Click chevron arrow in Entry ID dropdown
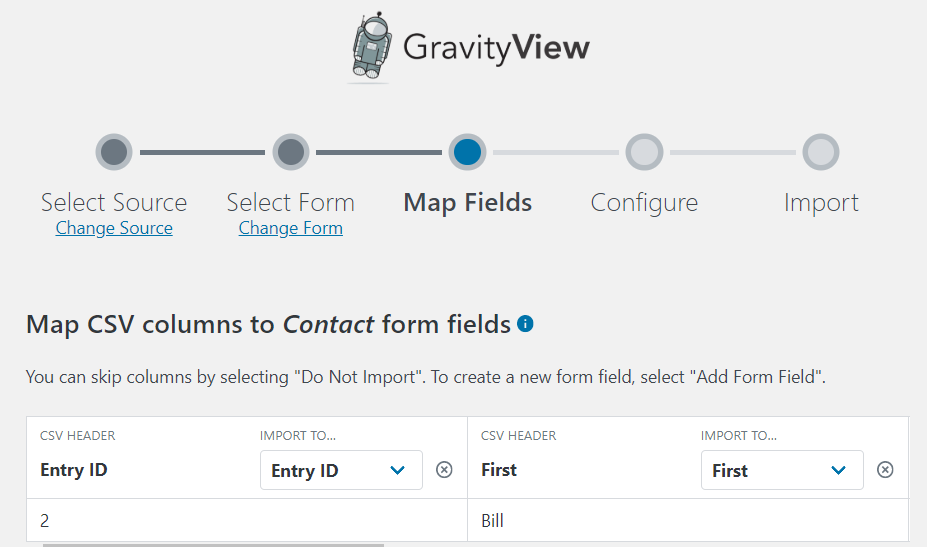 (397, 470)
